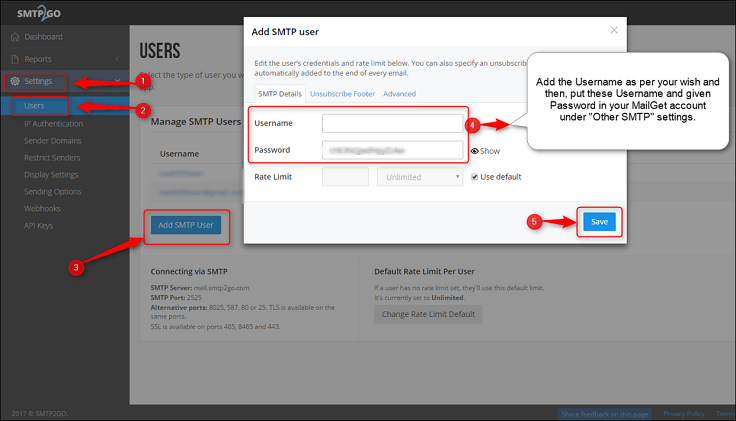
Task: Click the Settings gear icon
Action: 15,81
